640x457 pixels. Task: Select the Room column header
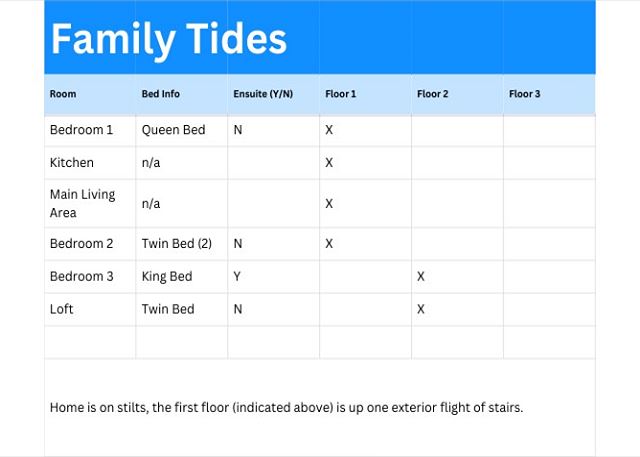pyautogui.click(x=63, y=94)
